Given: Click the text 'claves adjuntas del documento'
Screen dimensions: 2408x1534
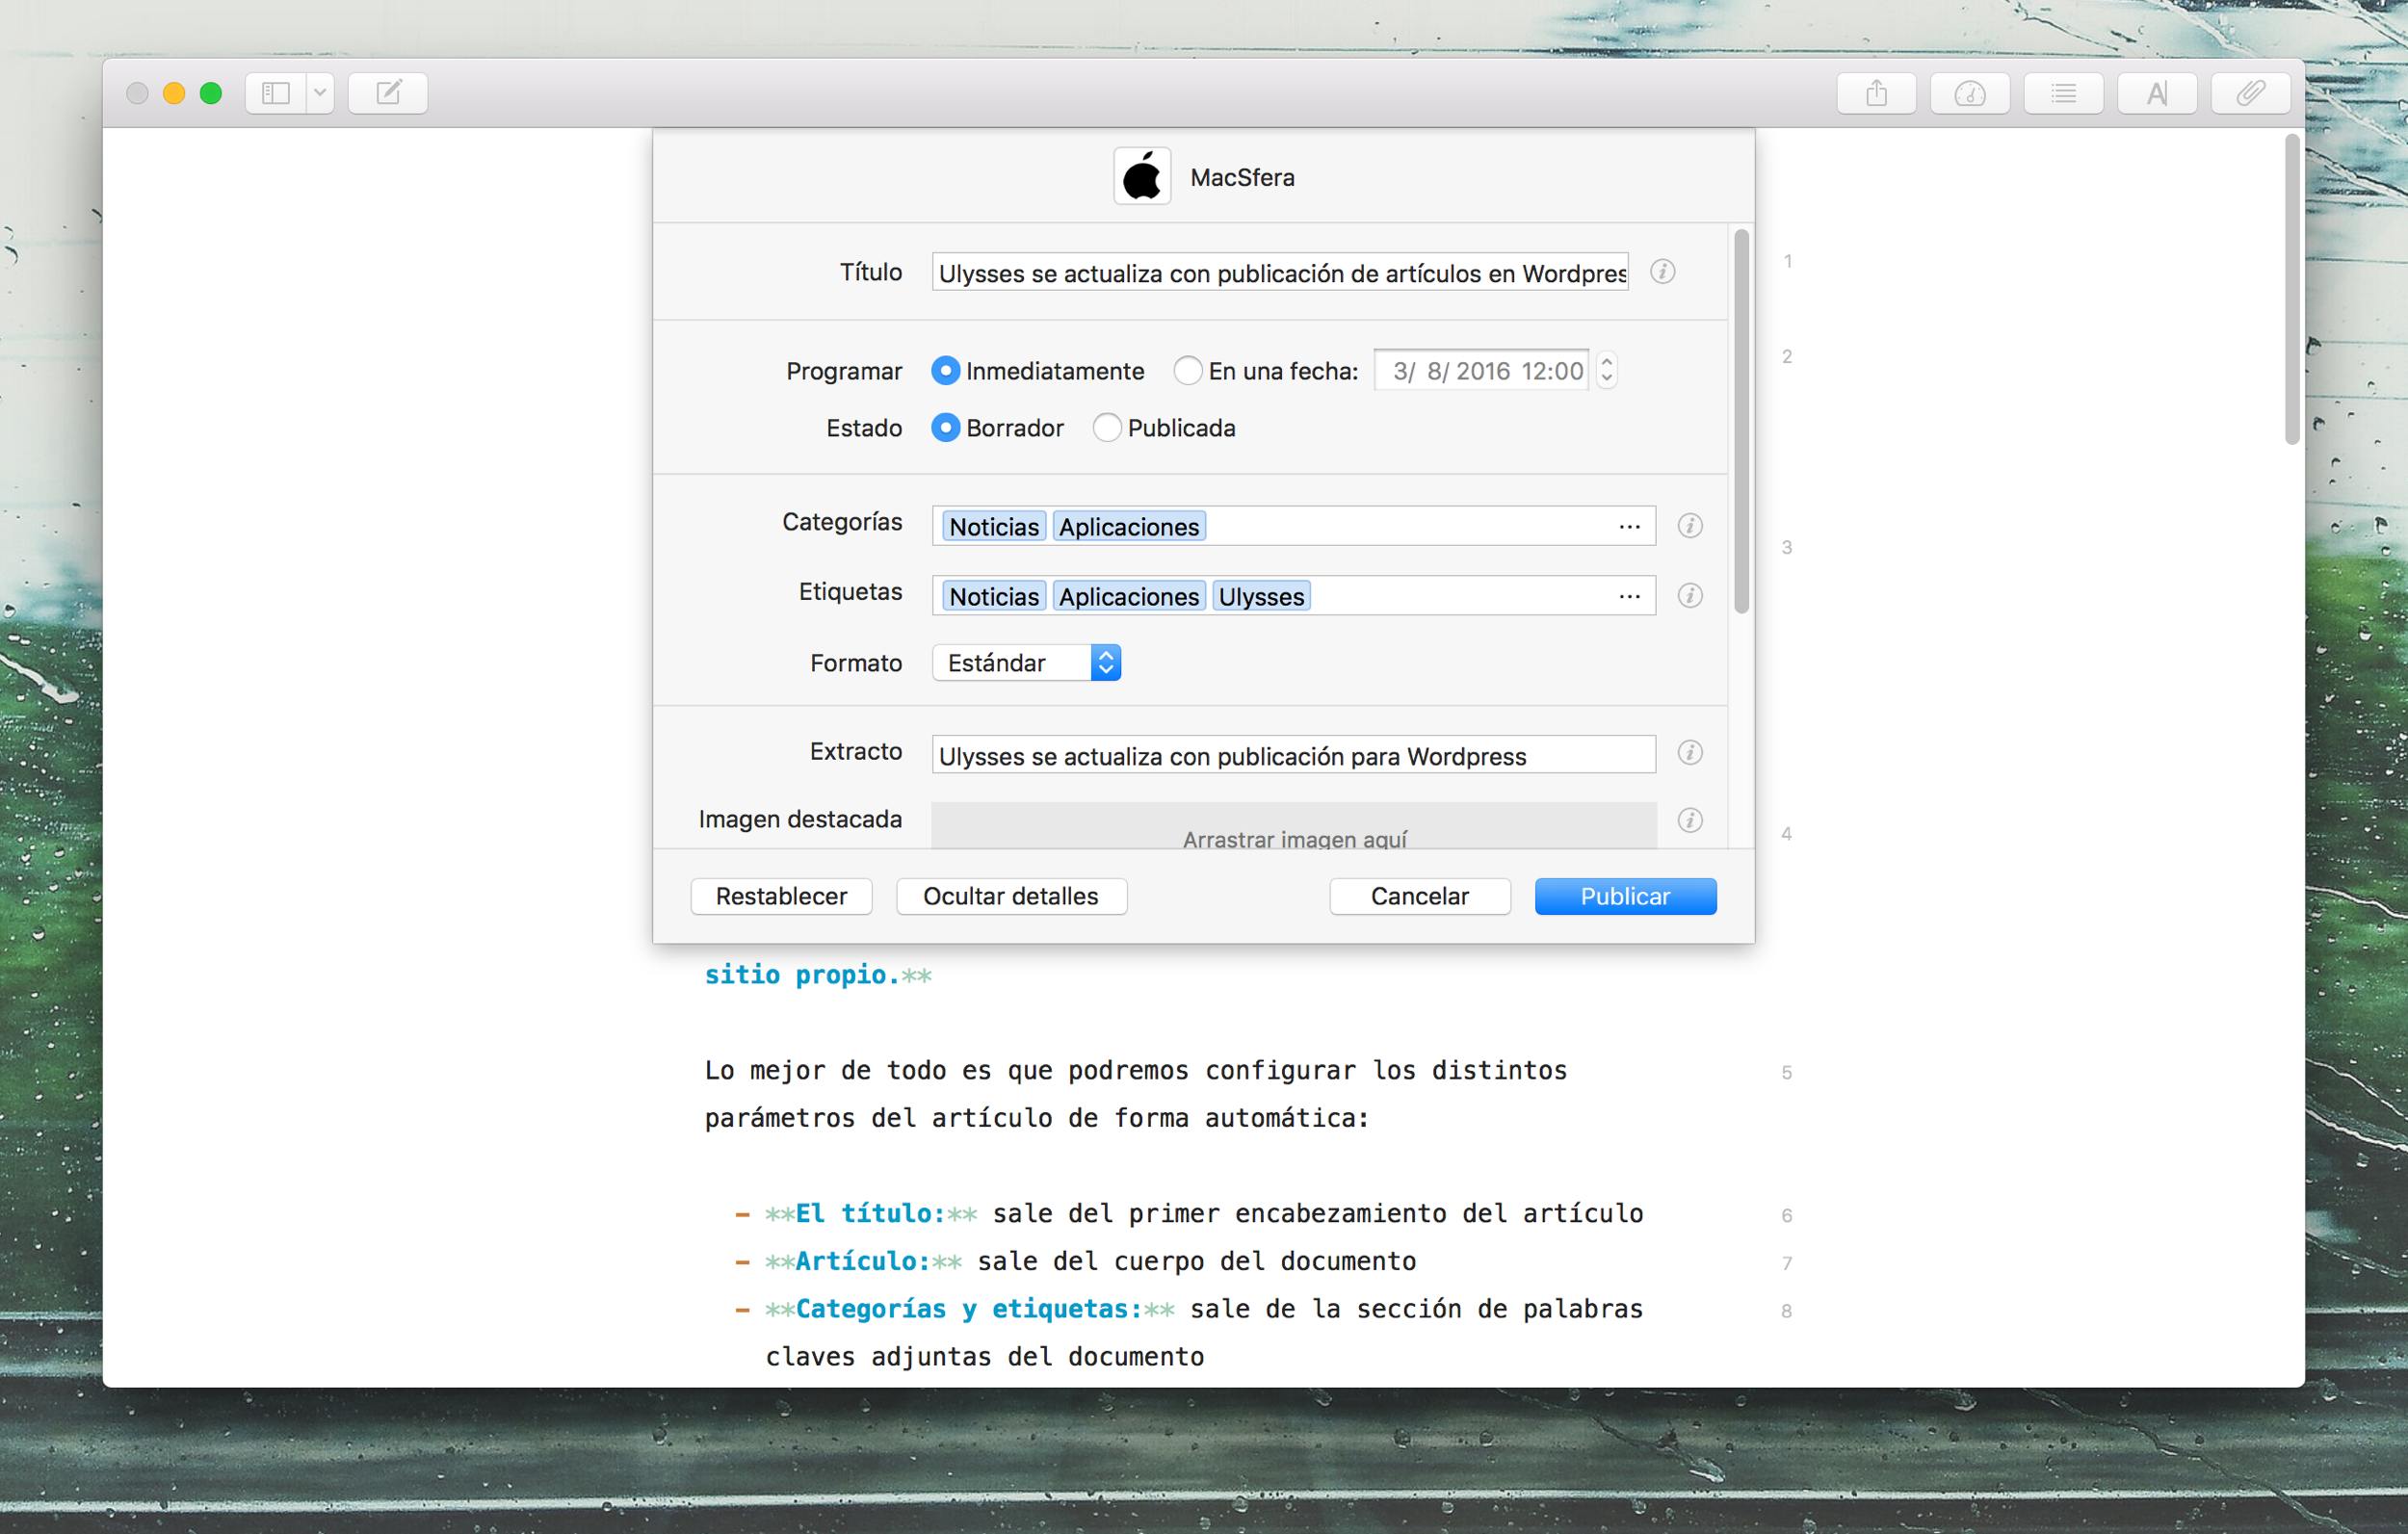Looking at the screenshot, I should point(985,1357).
